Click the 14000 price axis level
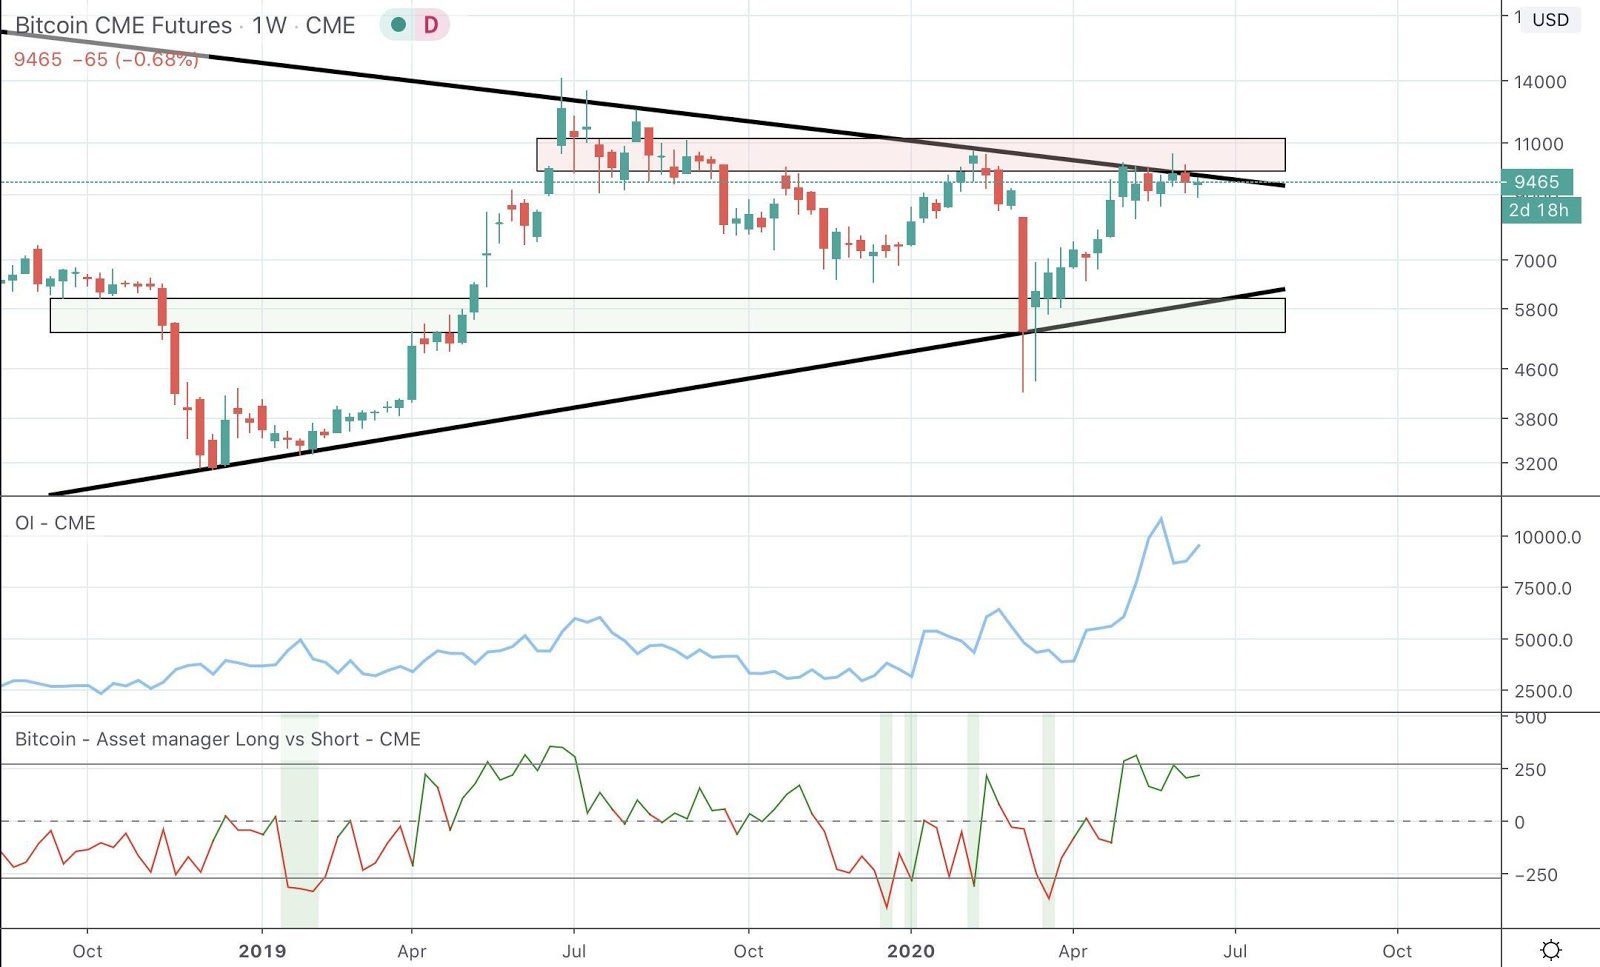 coord(1539,82)
